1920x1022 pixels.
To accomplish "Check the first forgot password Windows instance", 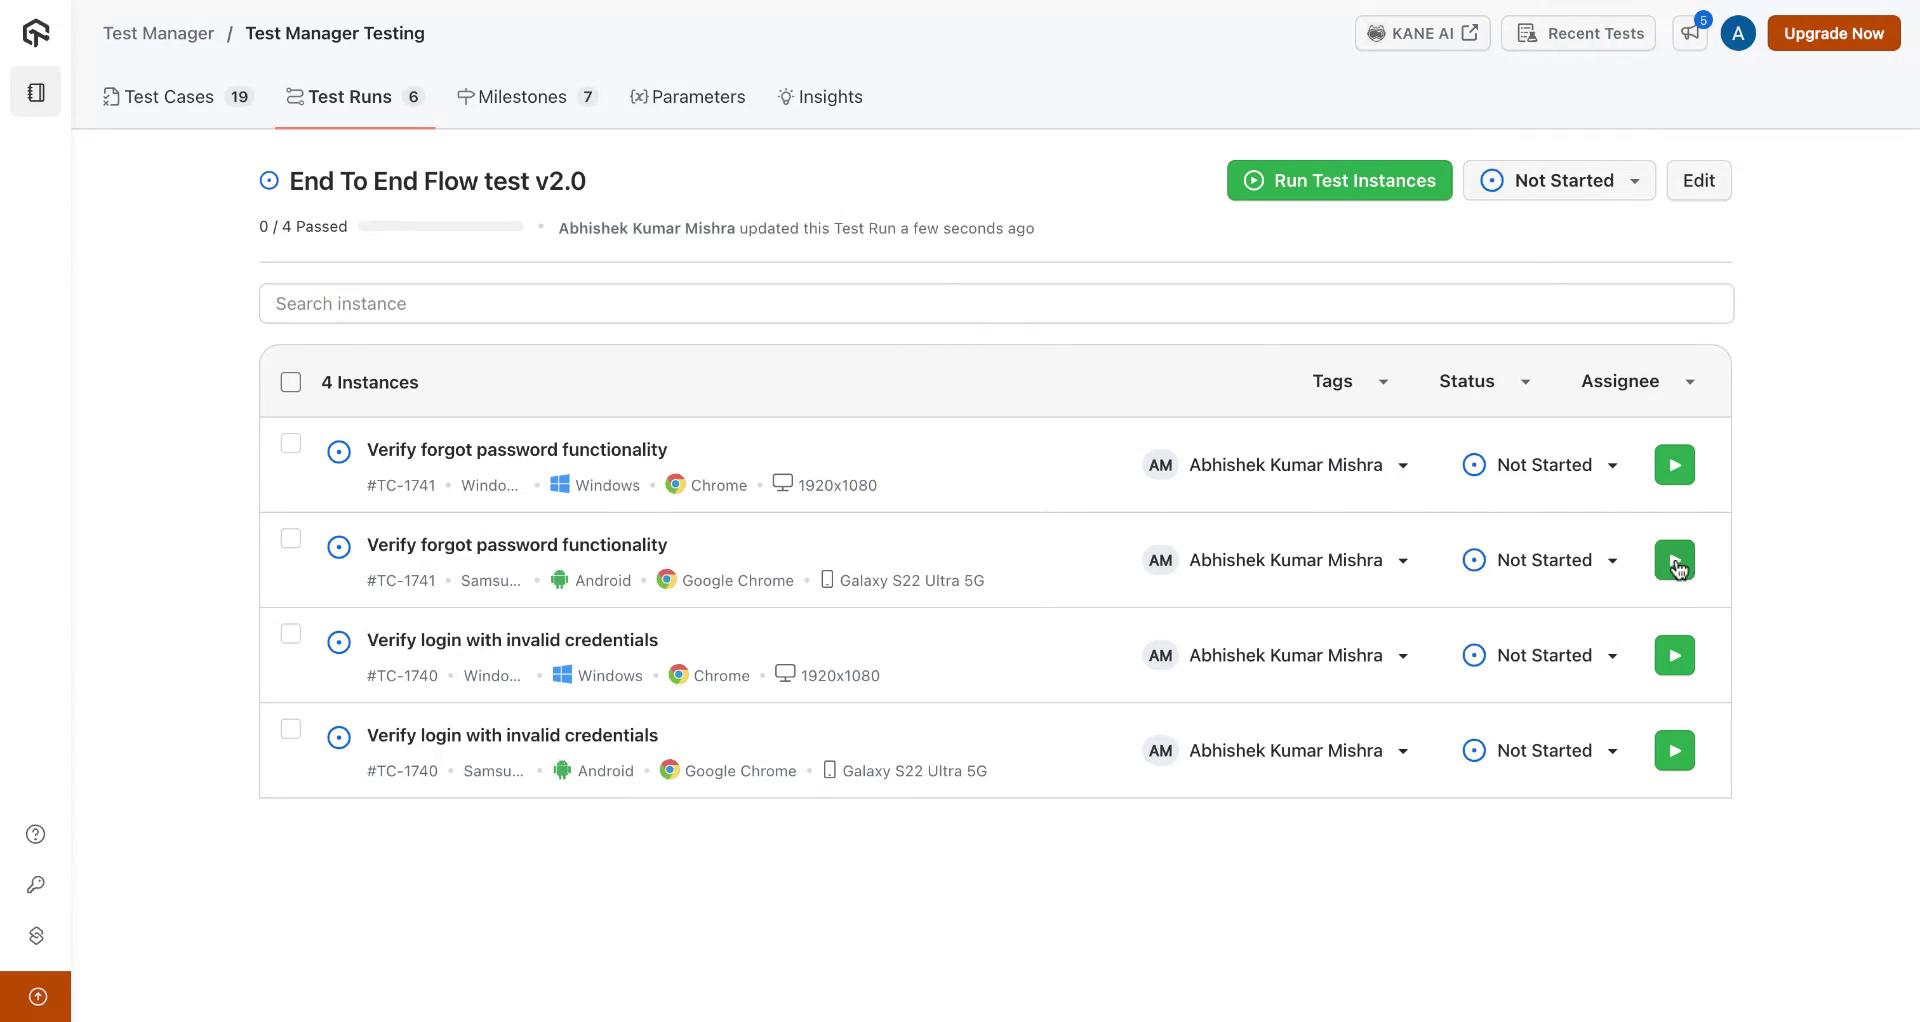I will point(291,443).
